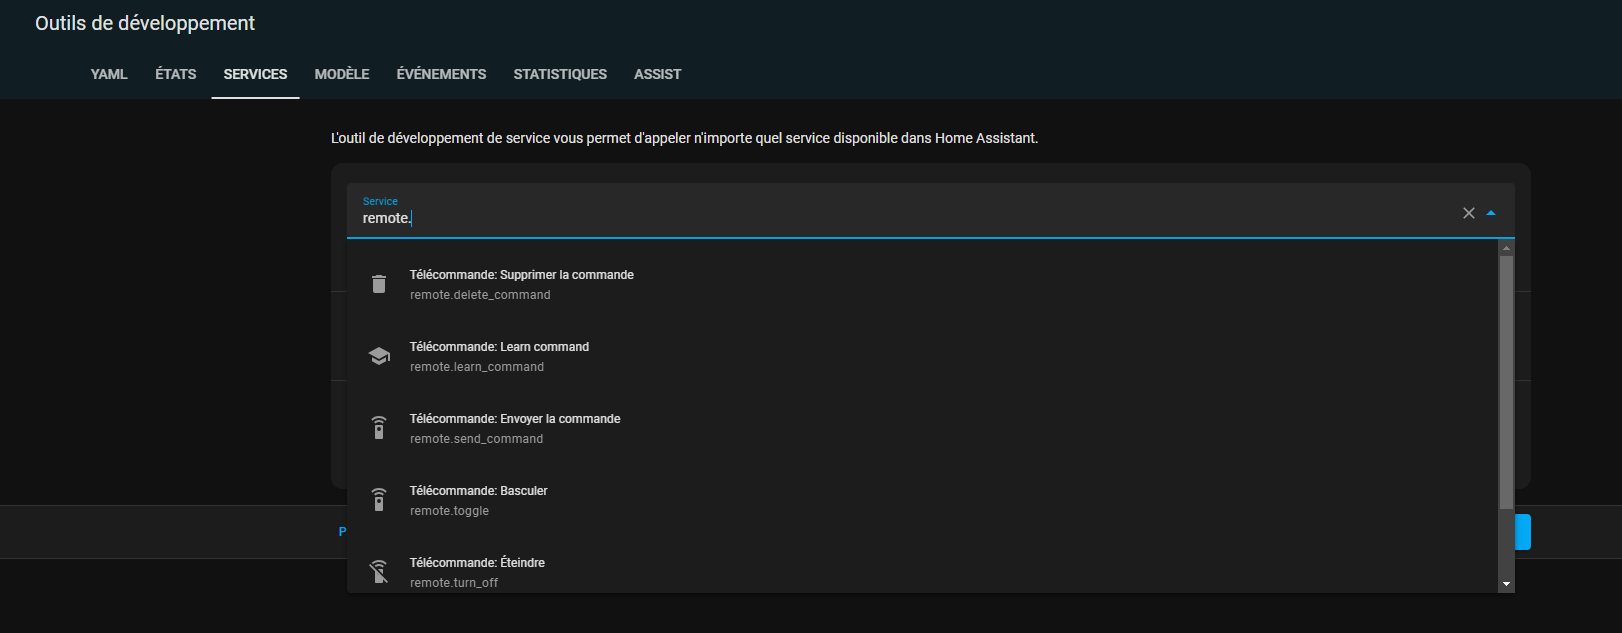Open the ASSIST tab

coord(657,74)
